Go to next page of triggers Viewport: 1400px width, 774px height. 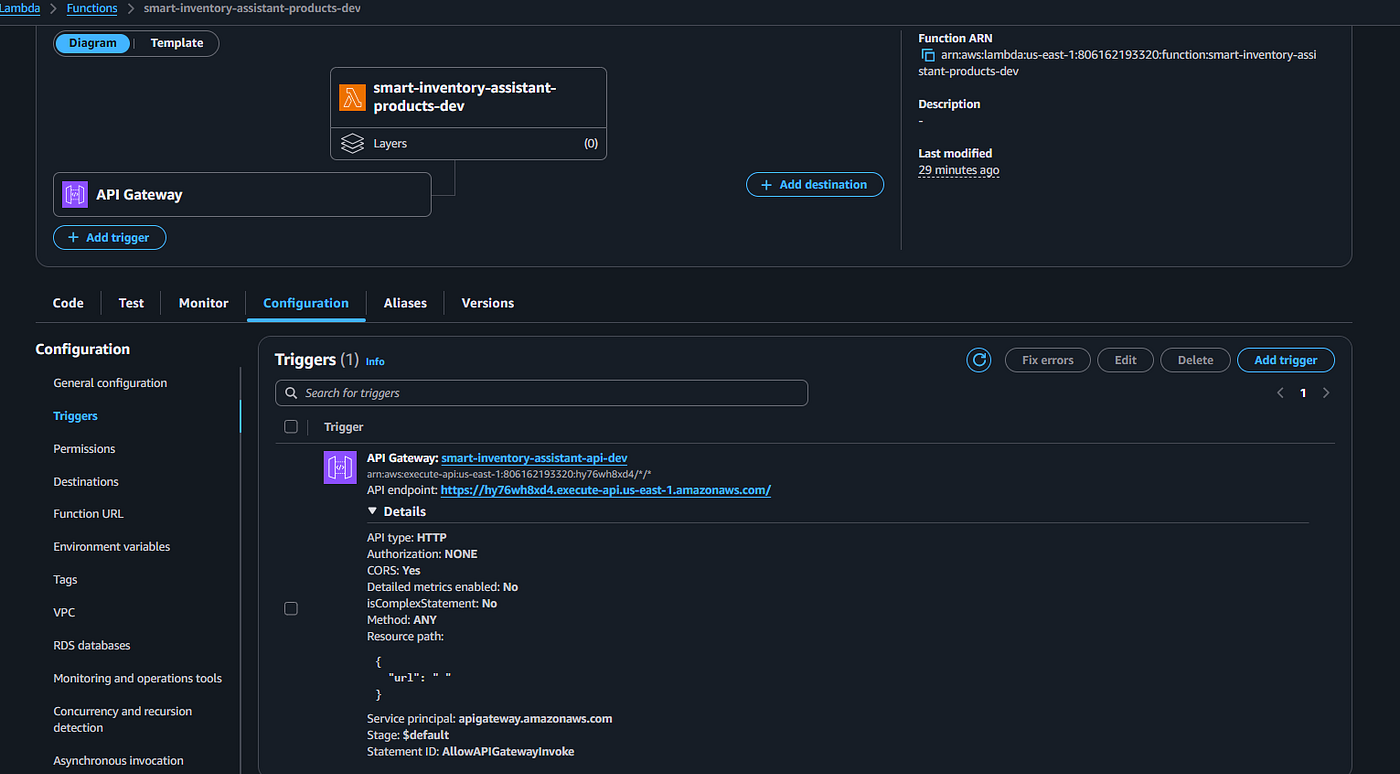(x=1326, y=393)
